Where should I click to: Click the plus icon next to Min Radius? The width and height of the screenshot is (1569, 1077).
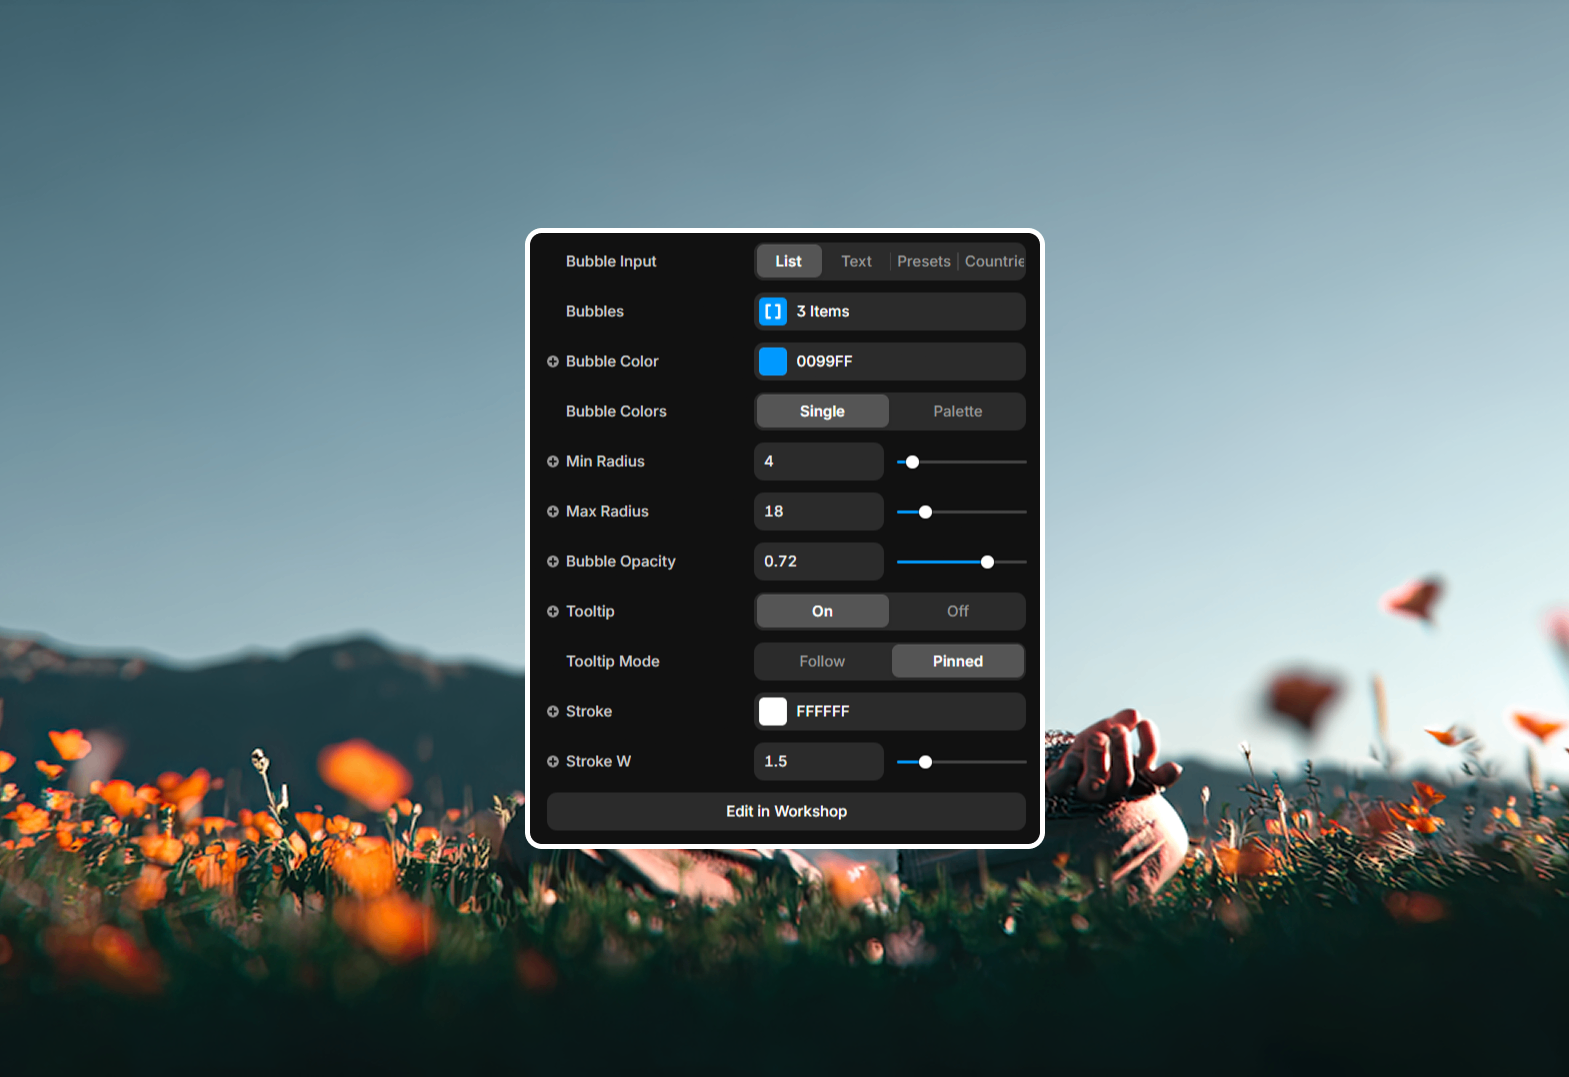(x=552, y=461)
